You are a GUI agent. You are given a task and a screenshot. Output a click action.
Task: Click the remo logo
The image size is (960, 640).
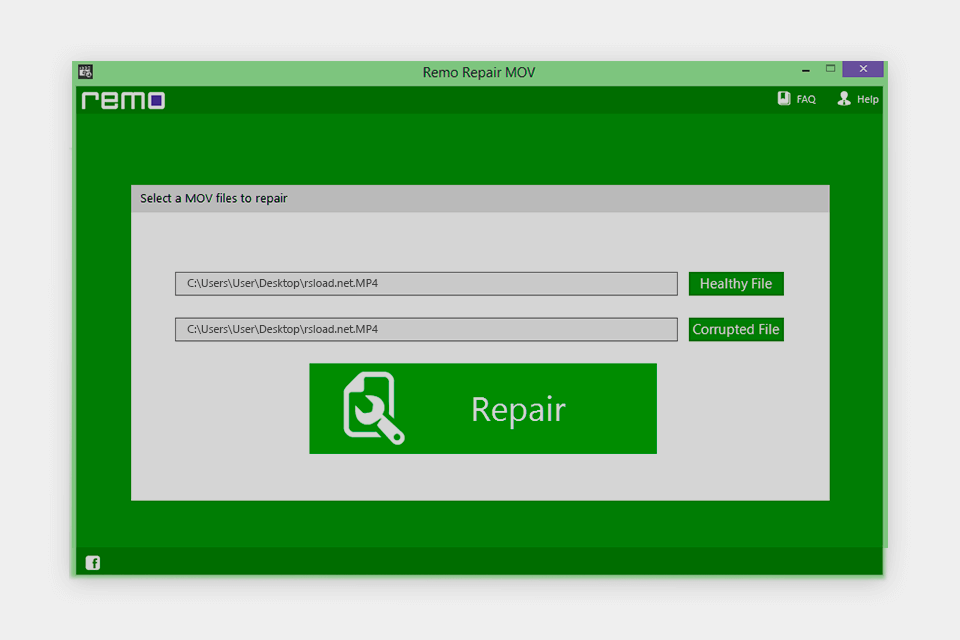pos(121,100)
